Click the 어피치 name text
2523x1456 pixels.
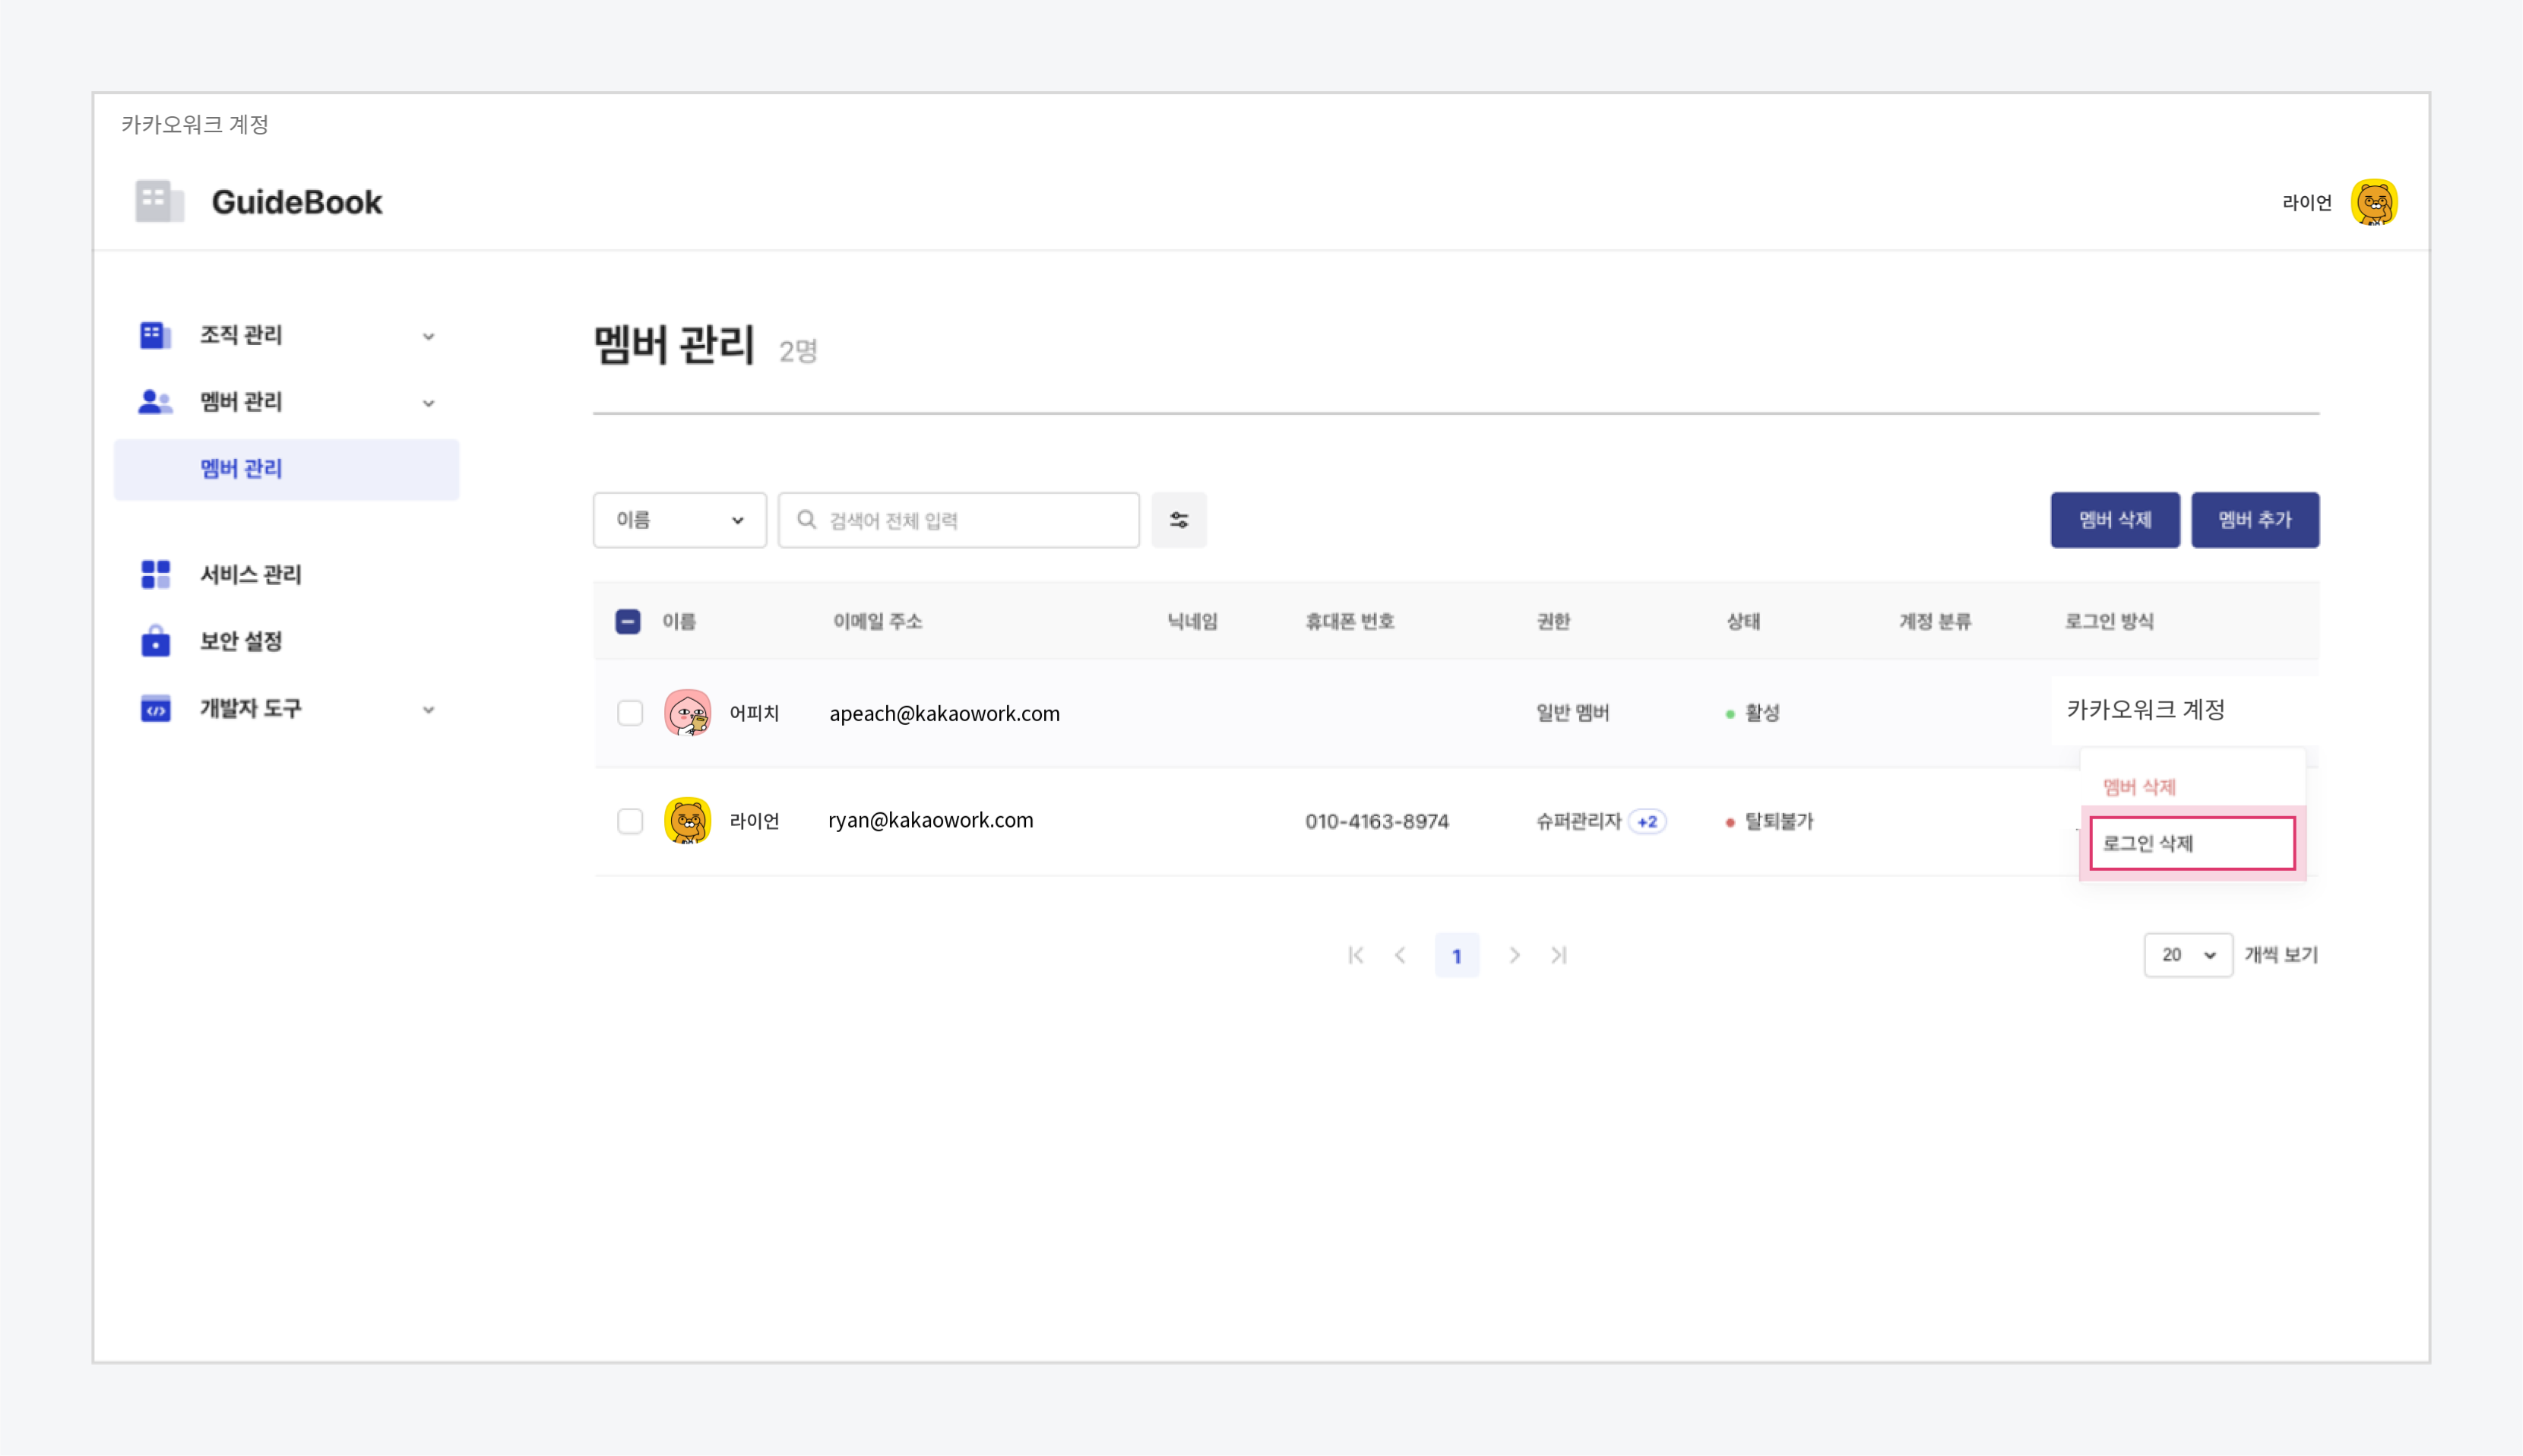pos(754,713)
